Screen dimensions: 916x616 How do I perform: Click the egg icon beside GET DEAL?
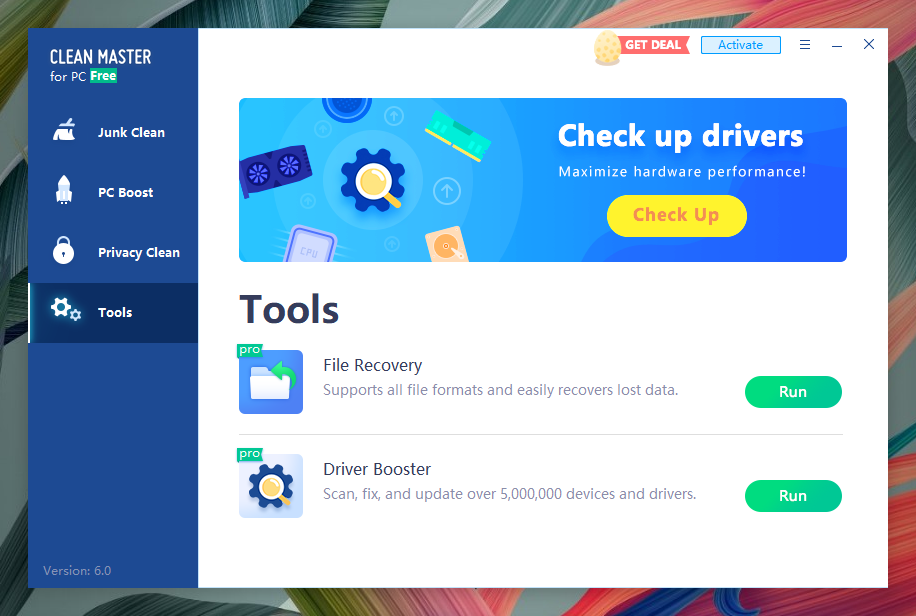(x=607, y=48)
